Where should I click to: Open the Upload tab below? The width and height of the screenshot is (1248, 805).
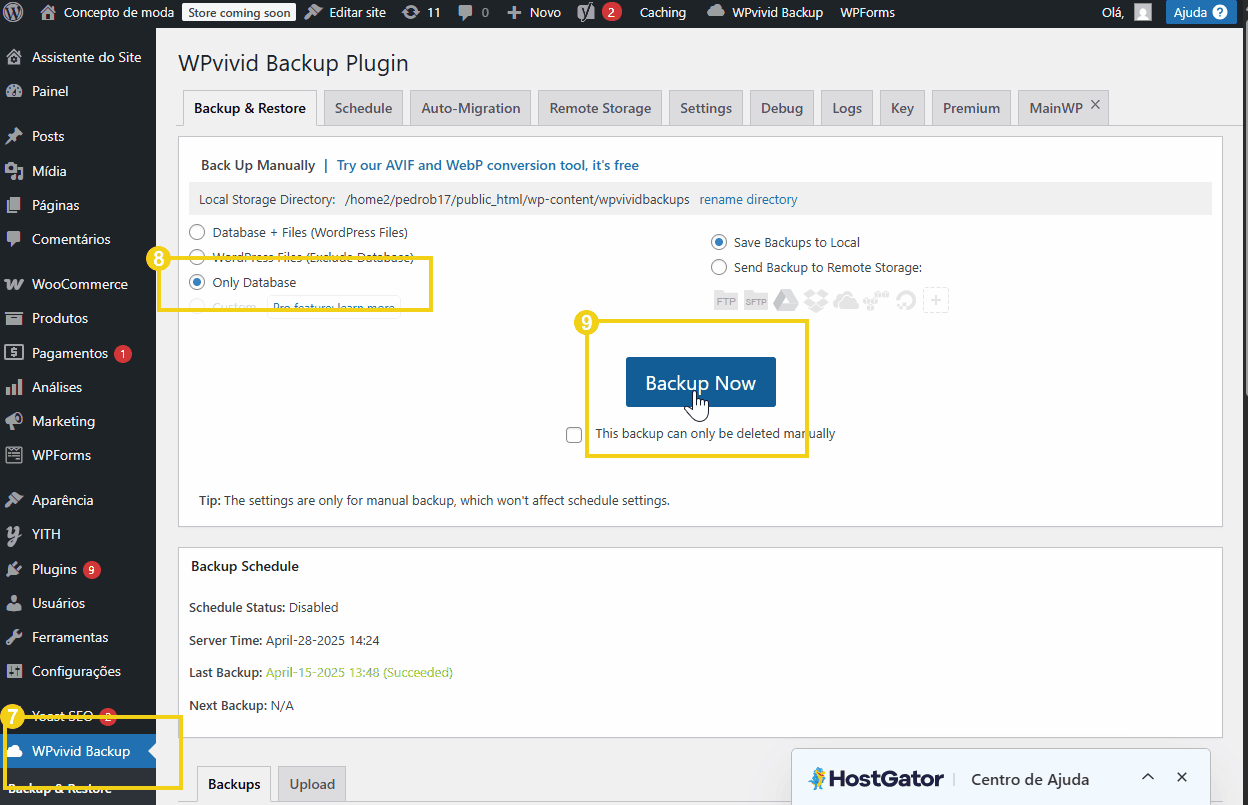[x=312, y=784]
